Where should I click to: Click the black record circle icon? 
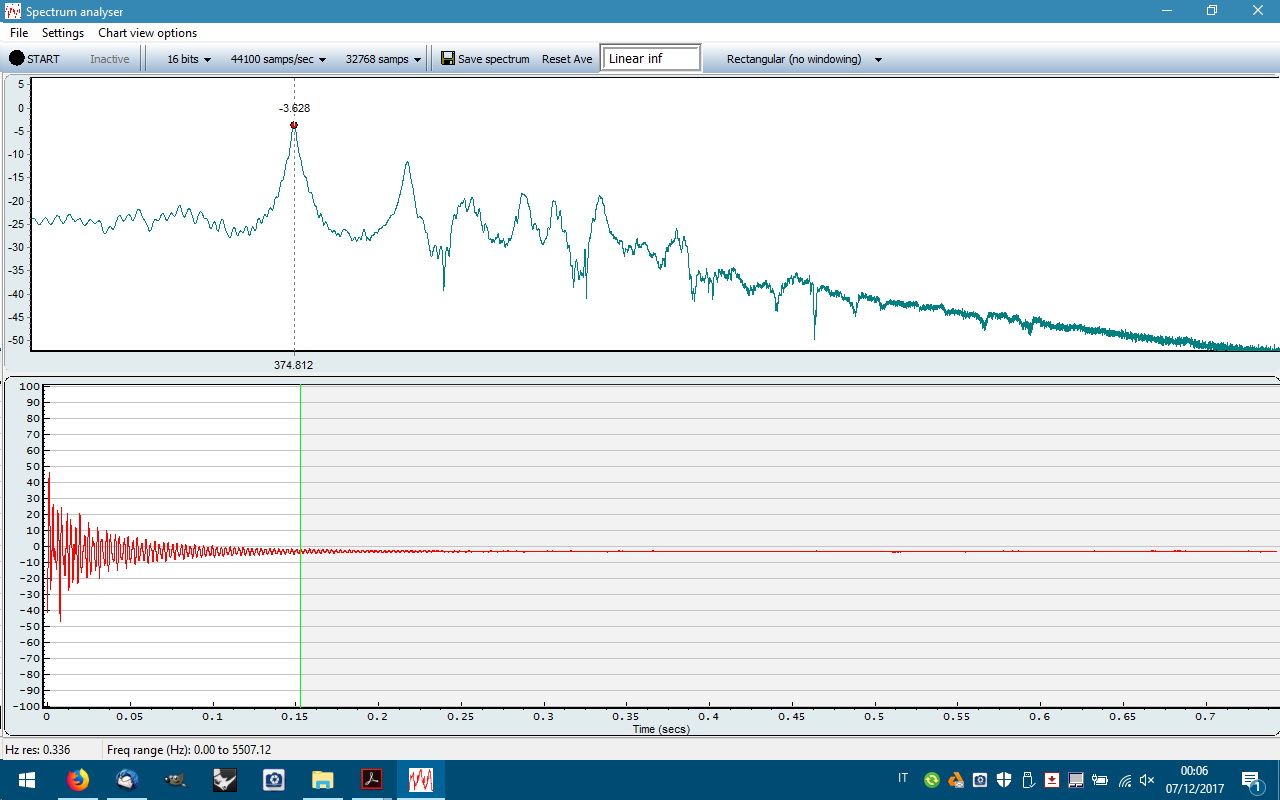(17, 59)
